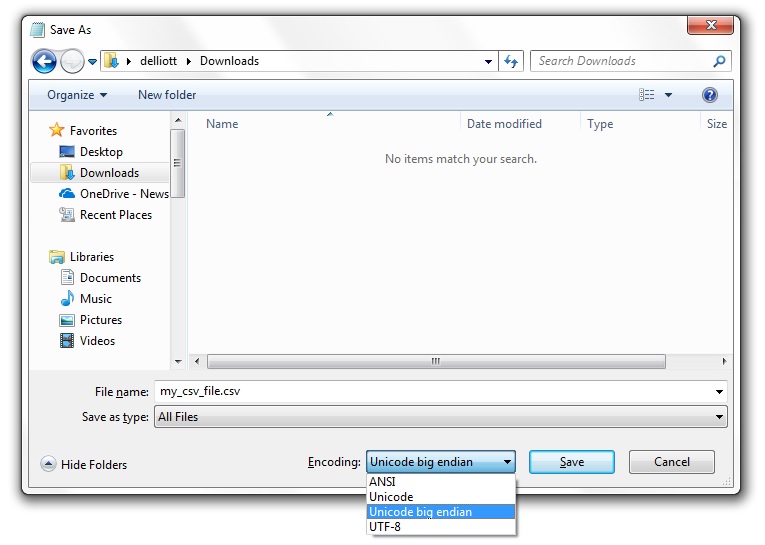Click the Save button
765x545 pixels.
pyautogui.click(x=571, y=462)
